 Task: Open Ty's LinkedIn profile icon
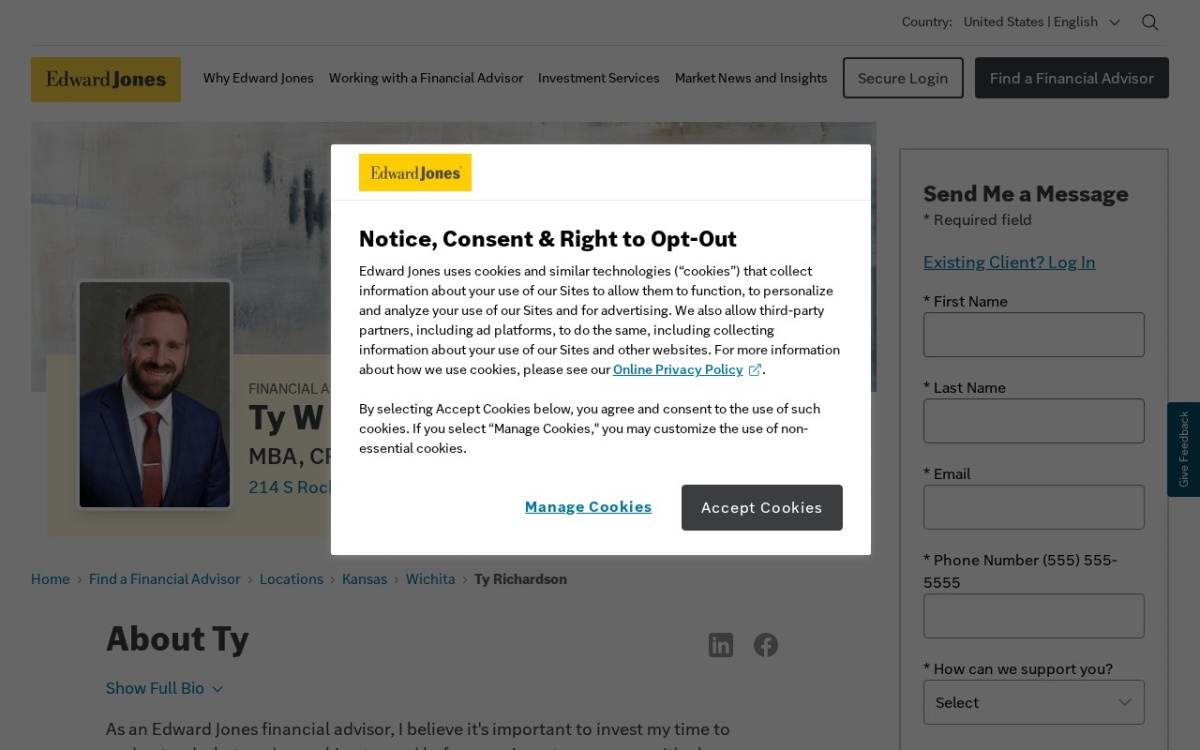(x=721, y=645)
